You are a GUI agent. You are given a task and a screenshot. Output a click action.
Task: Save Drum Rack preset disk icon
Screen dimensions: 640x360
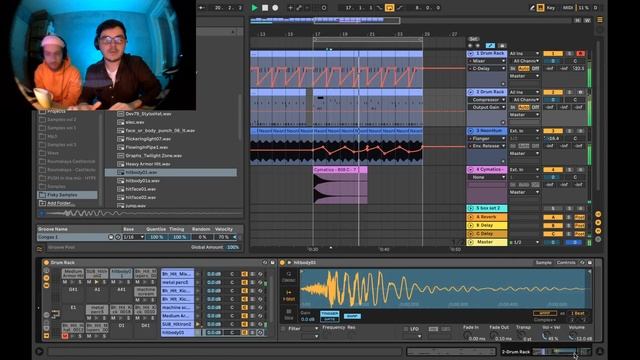tap(273, 262)
